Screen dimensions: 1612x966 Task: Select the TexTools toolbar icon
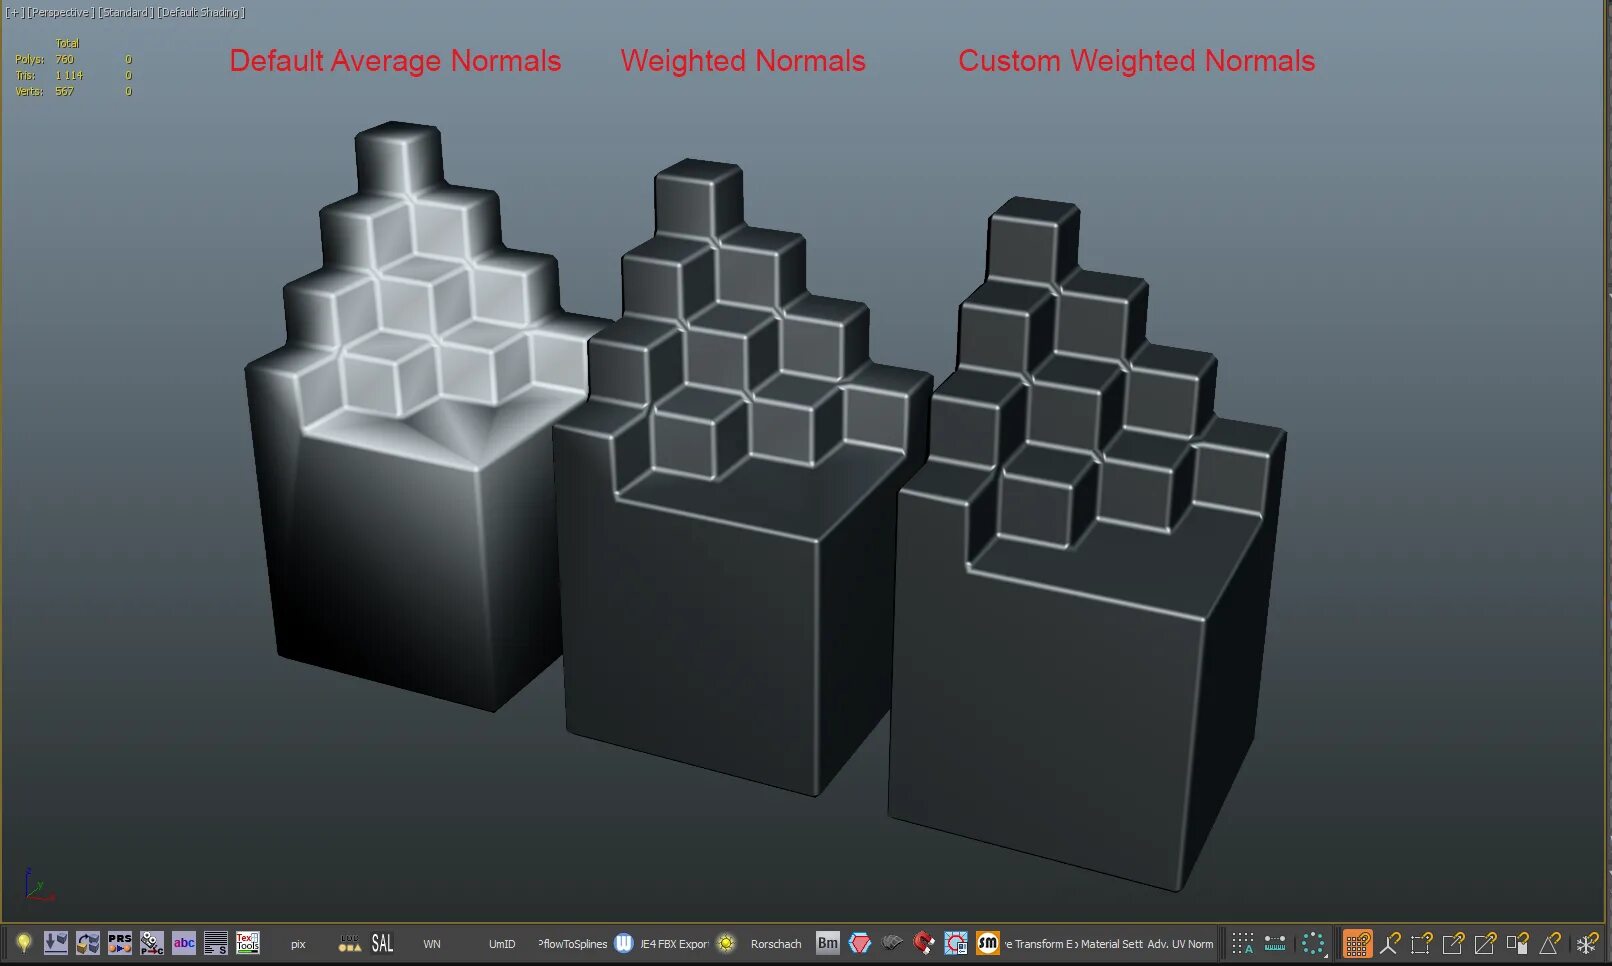tap(246, 943)
